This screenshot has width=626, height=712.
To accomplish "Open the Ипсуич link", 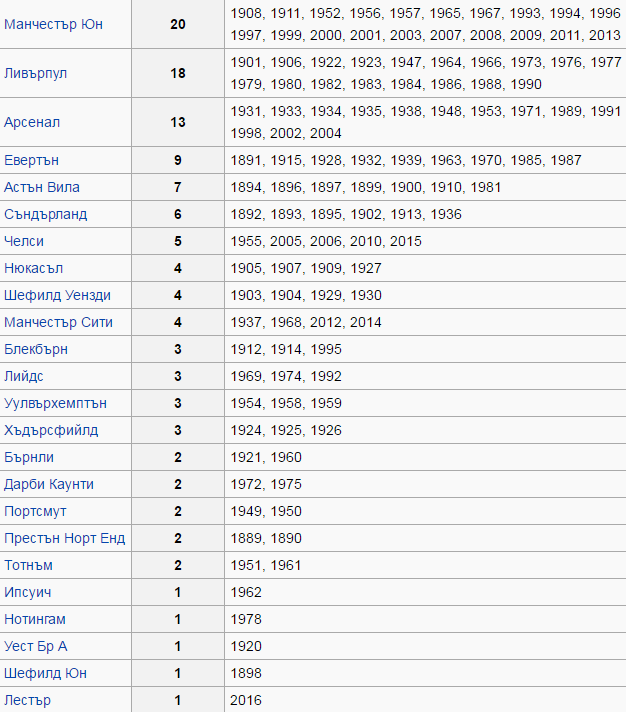I will point(27,593).
